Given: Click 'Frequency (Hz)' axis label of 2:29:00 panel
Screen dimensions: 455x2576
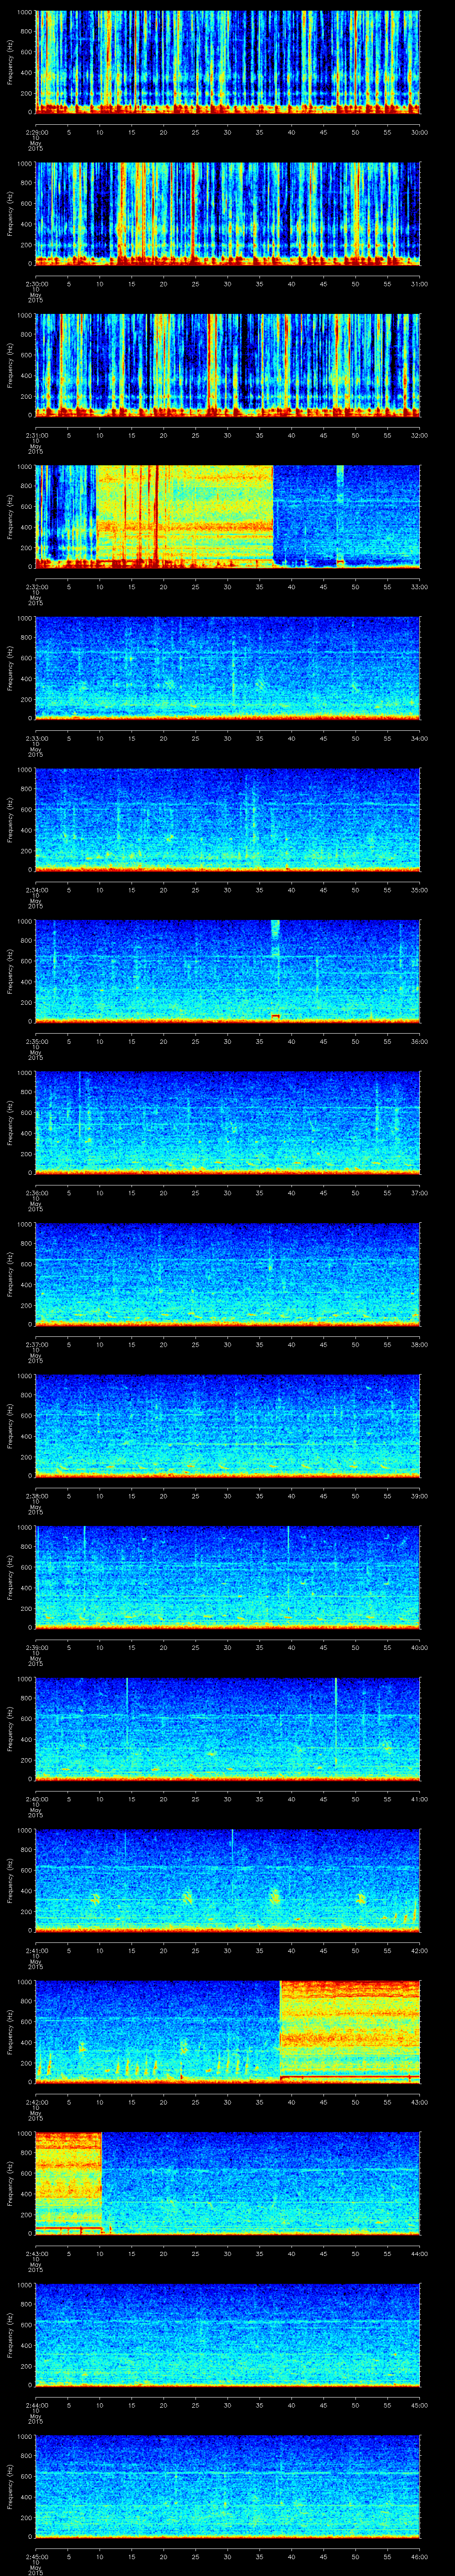Looking at the screenshot, I should pyautogui.click(x=10, y=62).
